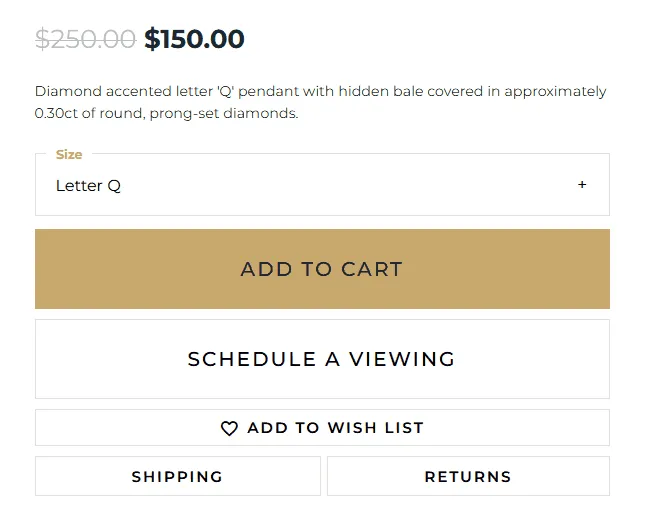Click the gold Size label

coord(69,154)
